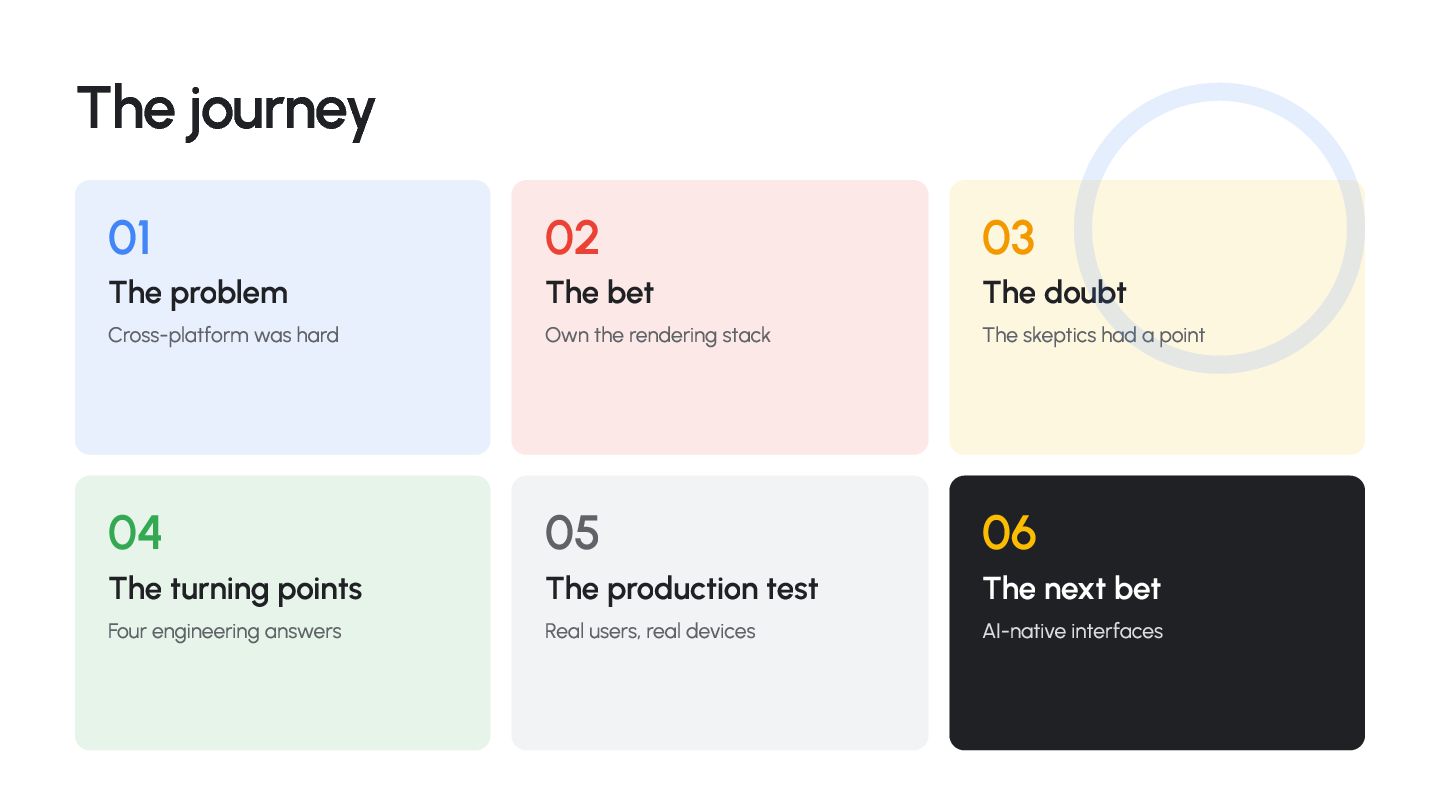
Task: Select 'AI-native interfaces' subtitle
Action: pyautogui.click(x=1072, y=631)
